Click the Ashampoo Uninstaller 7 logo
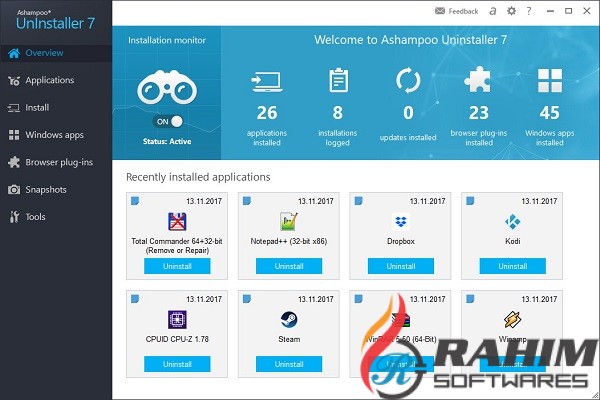600x400 pixels. pyautogui.click(x=55, y=20)
